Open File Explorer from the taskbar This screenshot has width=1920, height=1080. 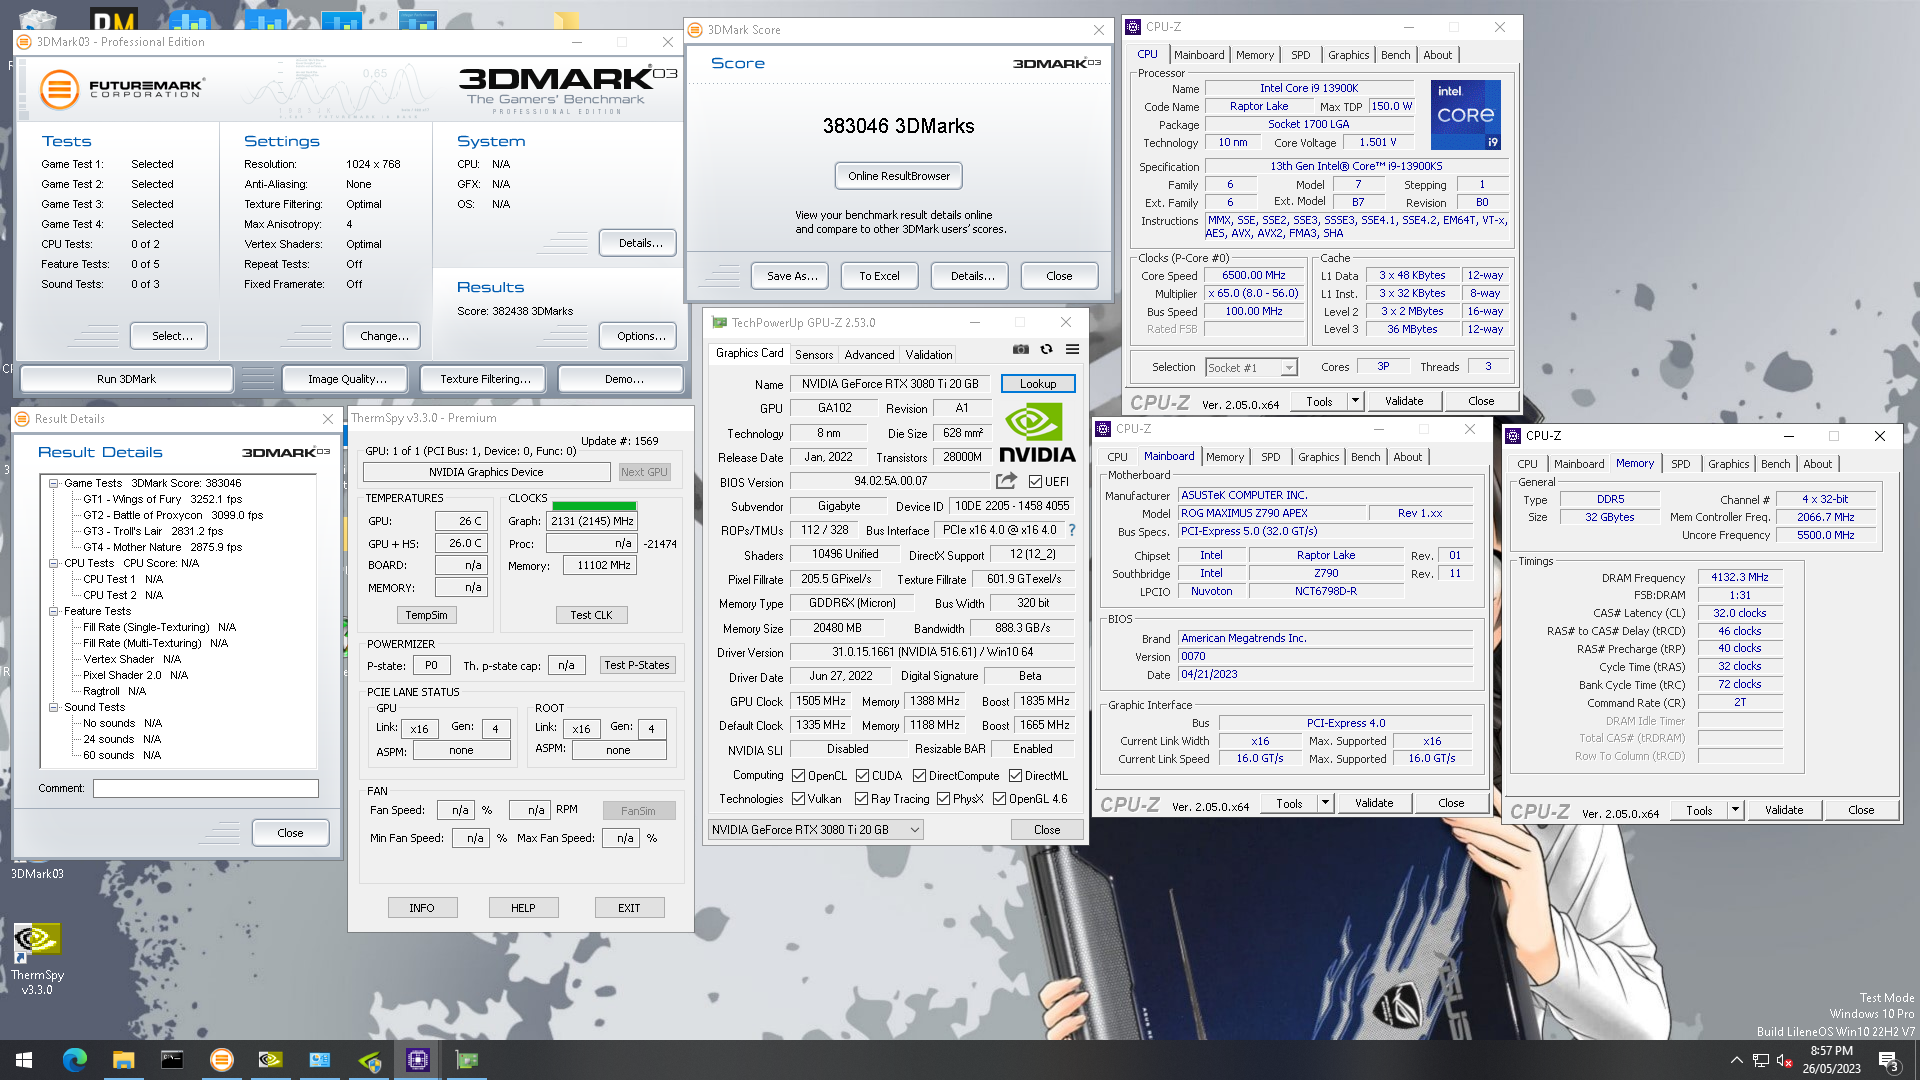(123, 1060)
